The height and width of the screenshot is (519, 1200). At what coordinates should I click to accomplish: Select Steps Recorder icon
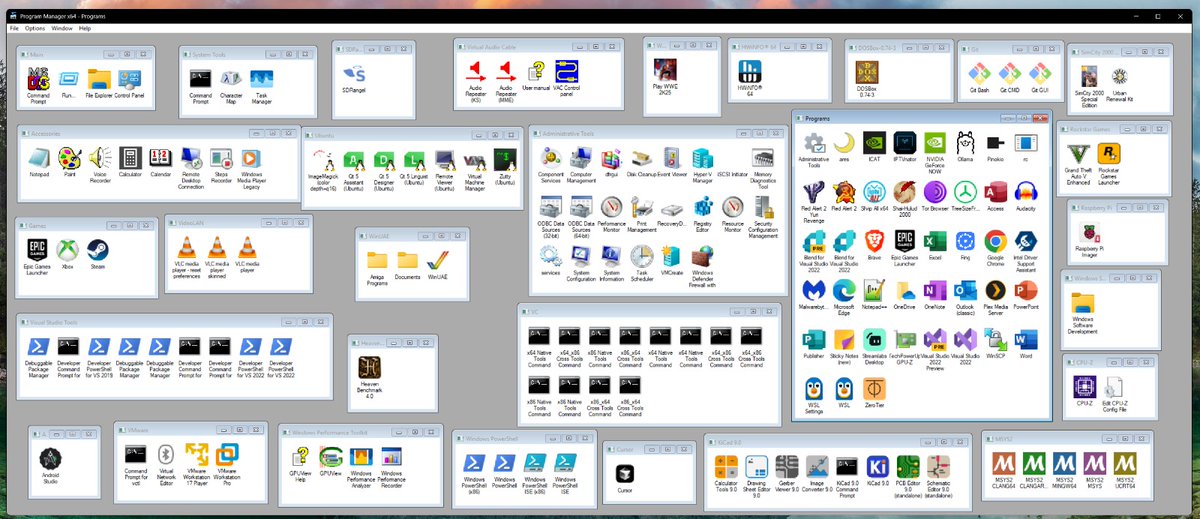coord(221,157)
